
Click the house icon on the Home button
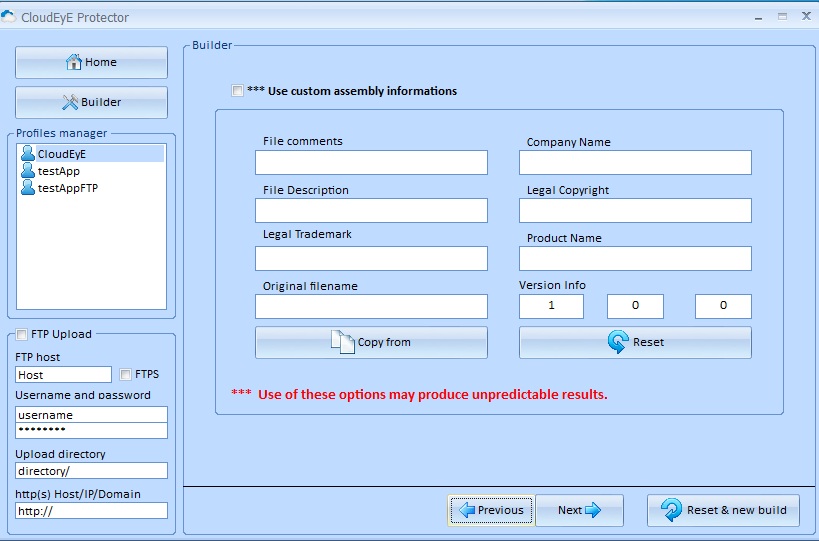click(74, 62)
